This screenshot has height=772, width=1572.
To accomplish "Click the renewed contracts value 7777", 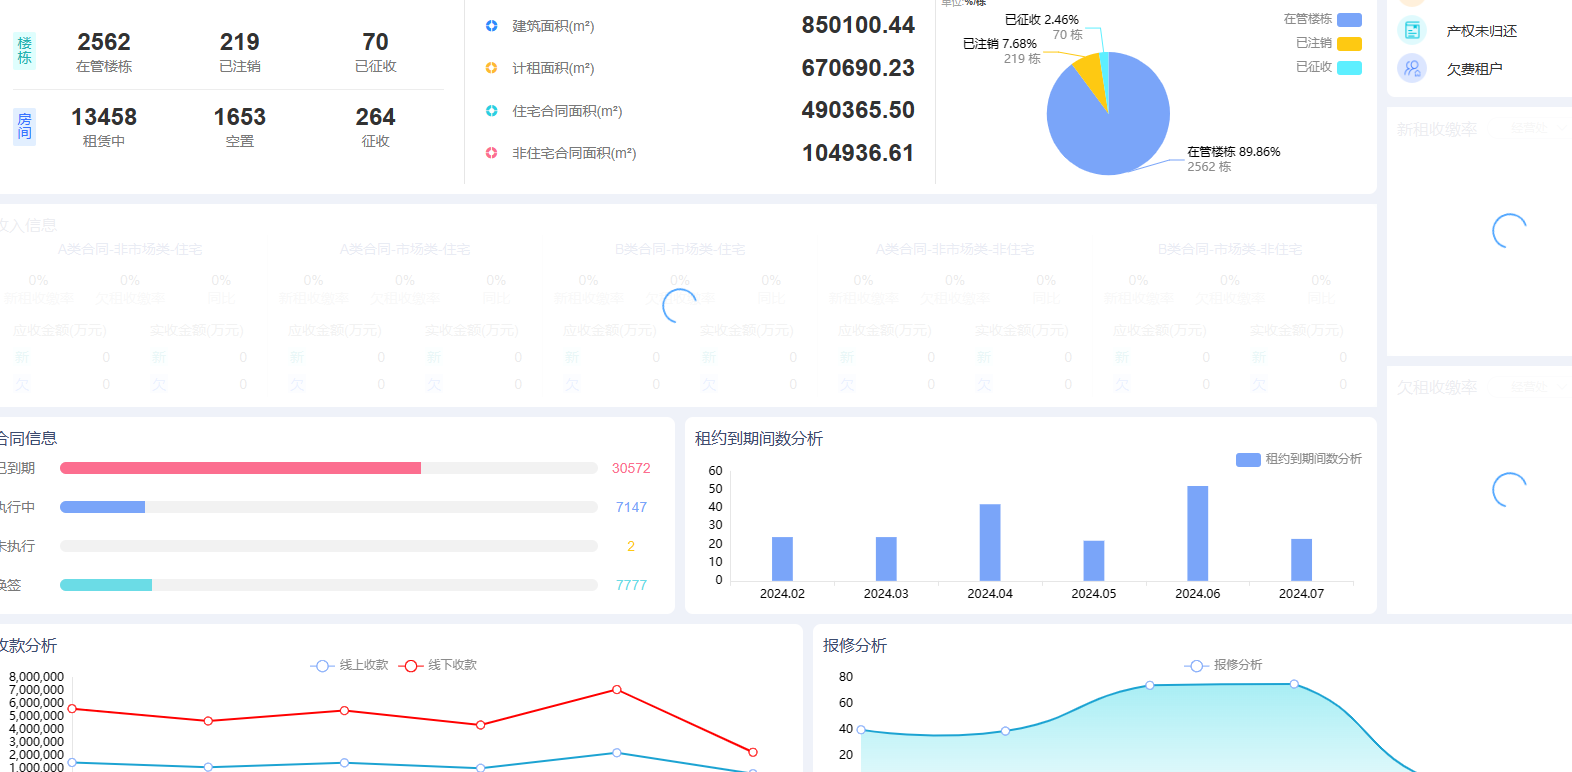I will pos(631,585).
